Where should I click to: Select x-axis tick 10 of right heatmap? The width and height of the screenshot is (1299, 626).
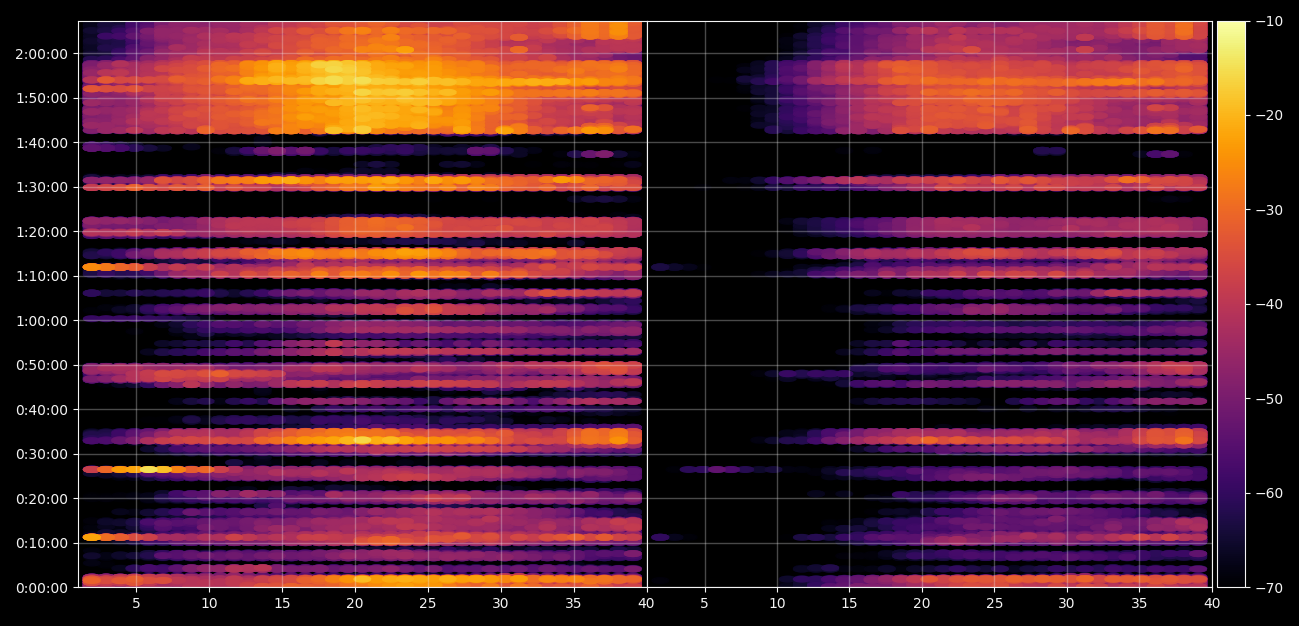(x=777, y=604)
